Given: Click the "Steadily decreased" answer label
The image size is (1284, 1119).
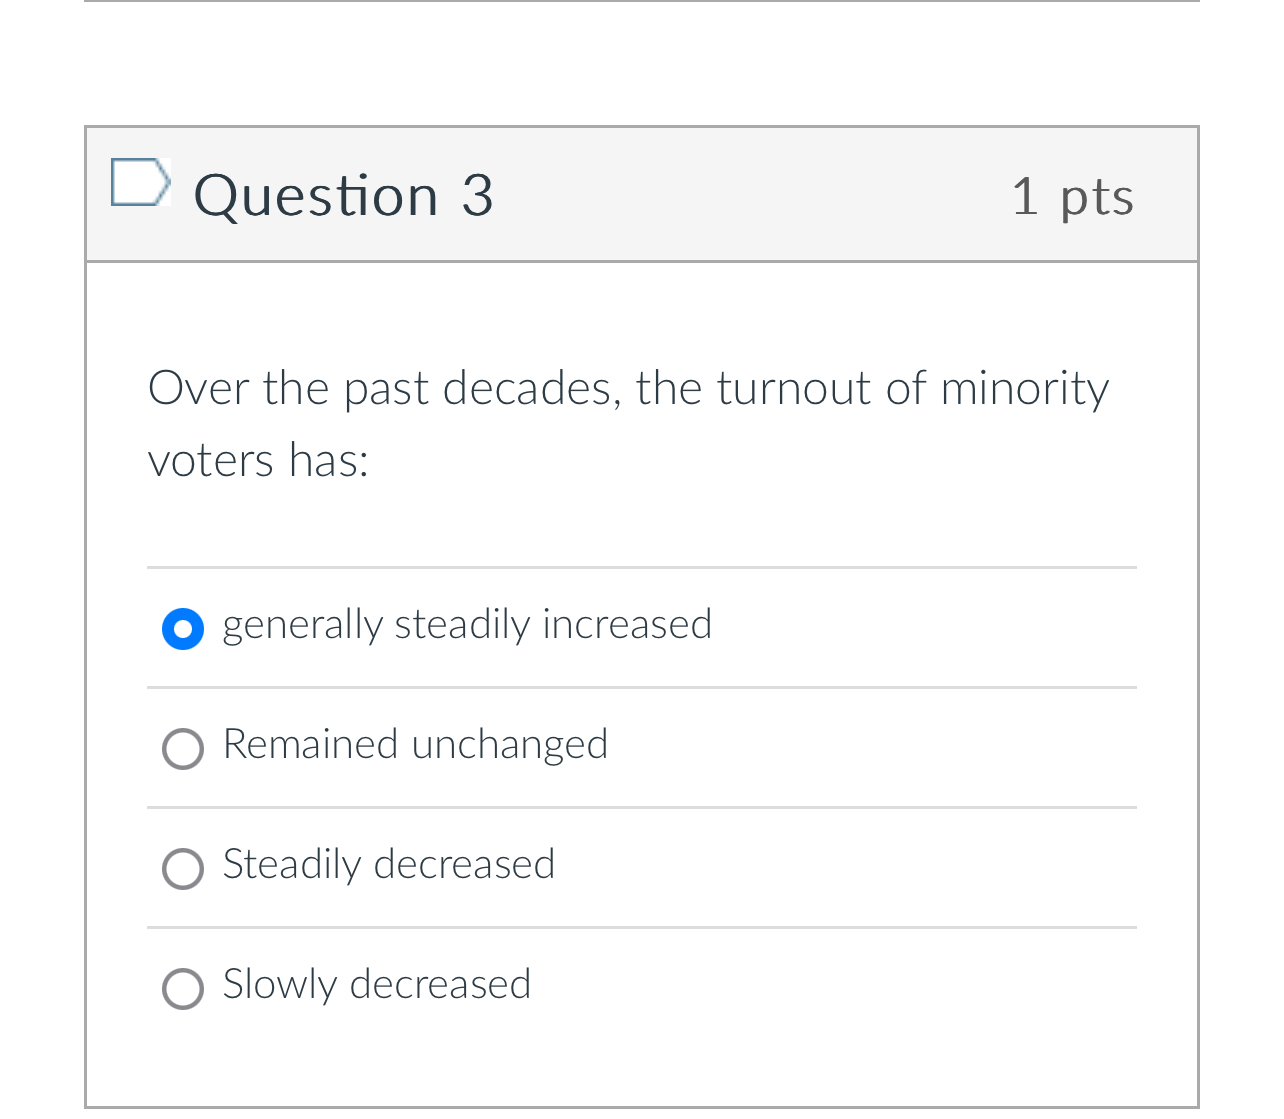Looking at the screenshot, I should pyautogui.click(x=388, y=865).
